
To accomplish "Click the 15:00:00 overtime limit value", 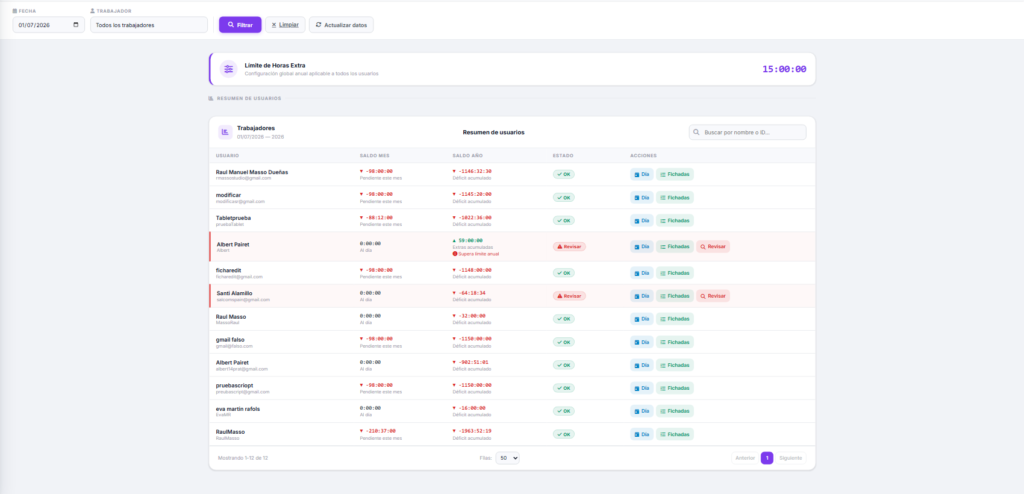I will (784, 69).
